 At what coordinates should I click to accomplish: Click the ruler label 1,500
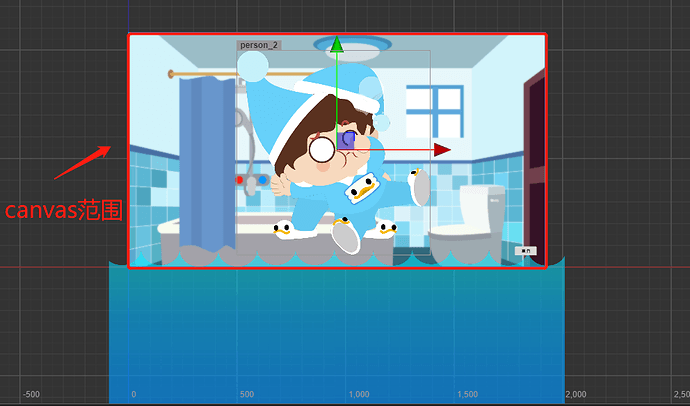pos(468,395)
